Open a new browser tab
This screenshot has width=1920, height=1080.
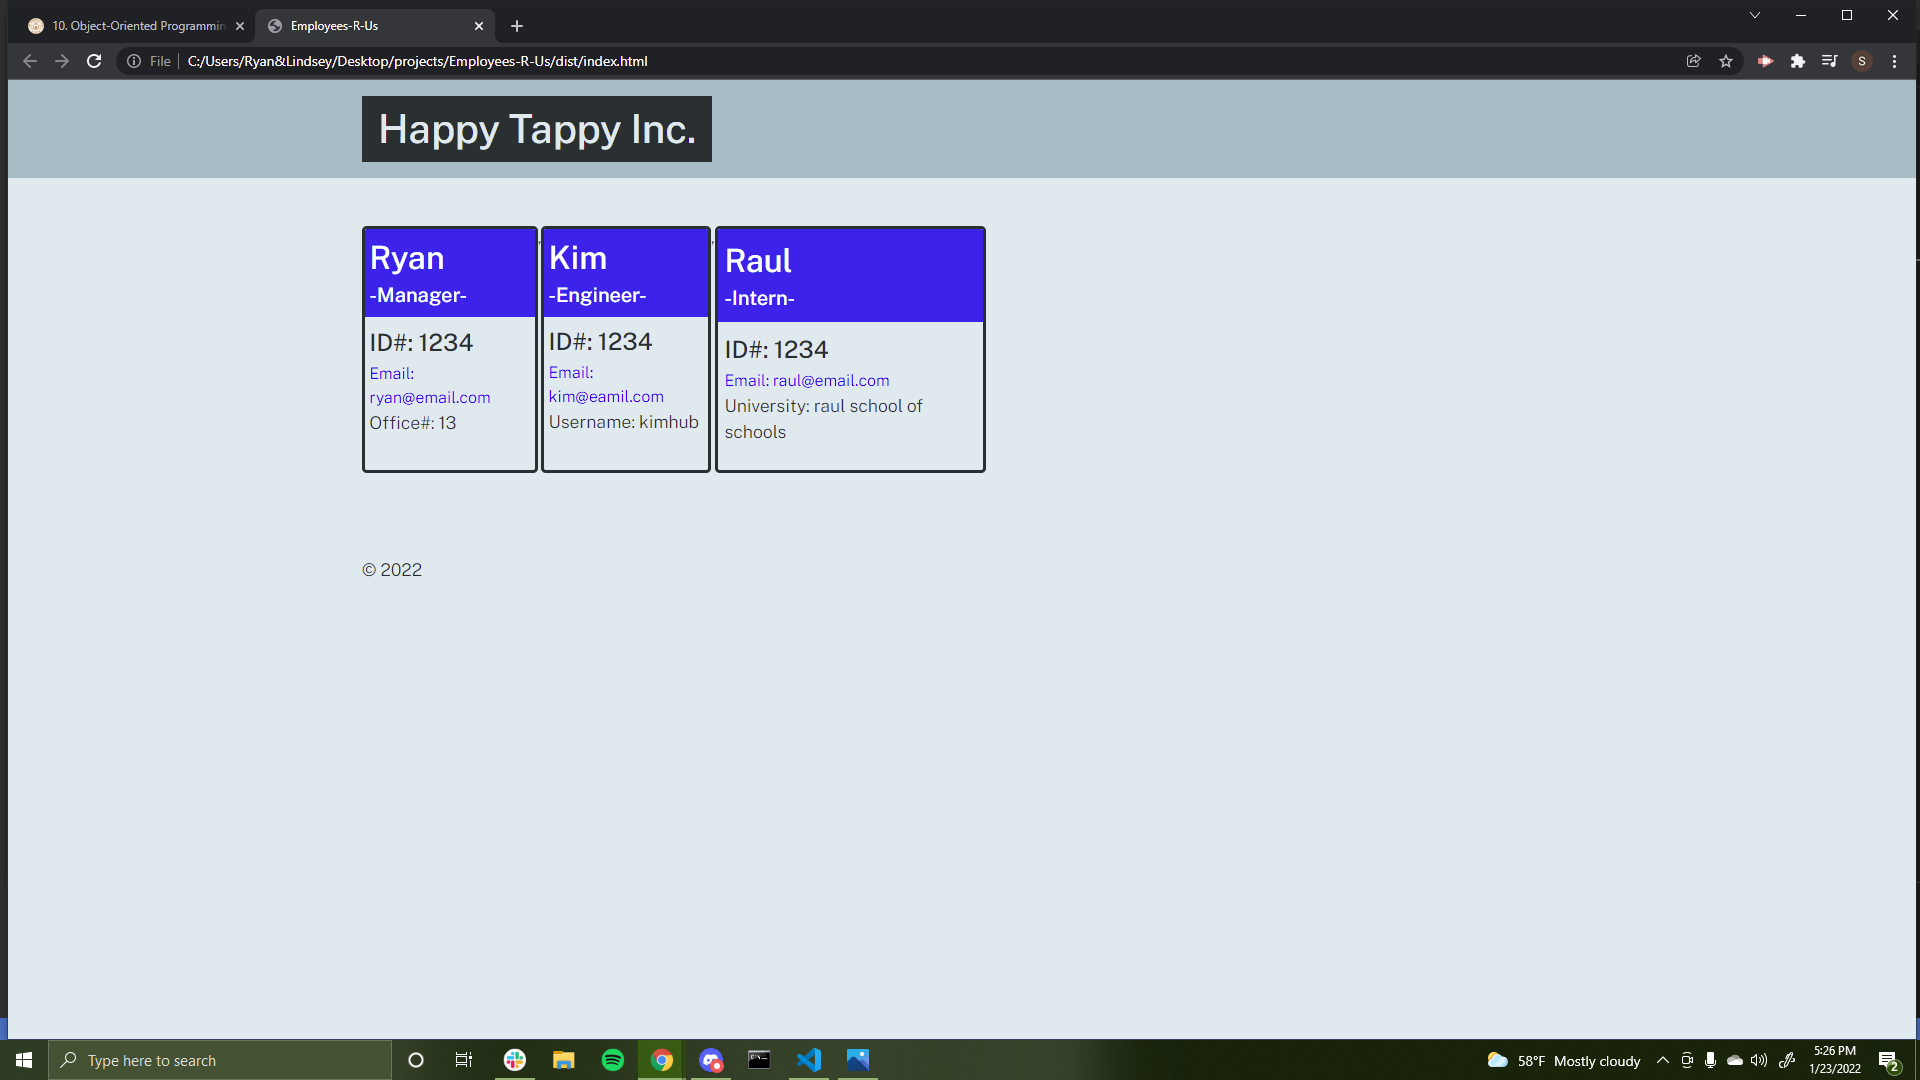517,26
